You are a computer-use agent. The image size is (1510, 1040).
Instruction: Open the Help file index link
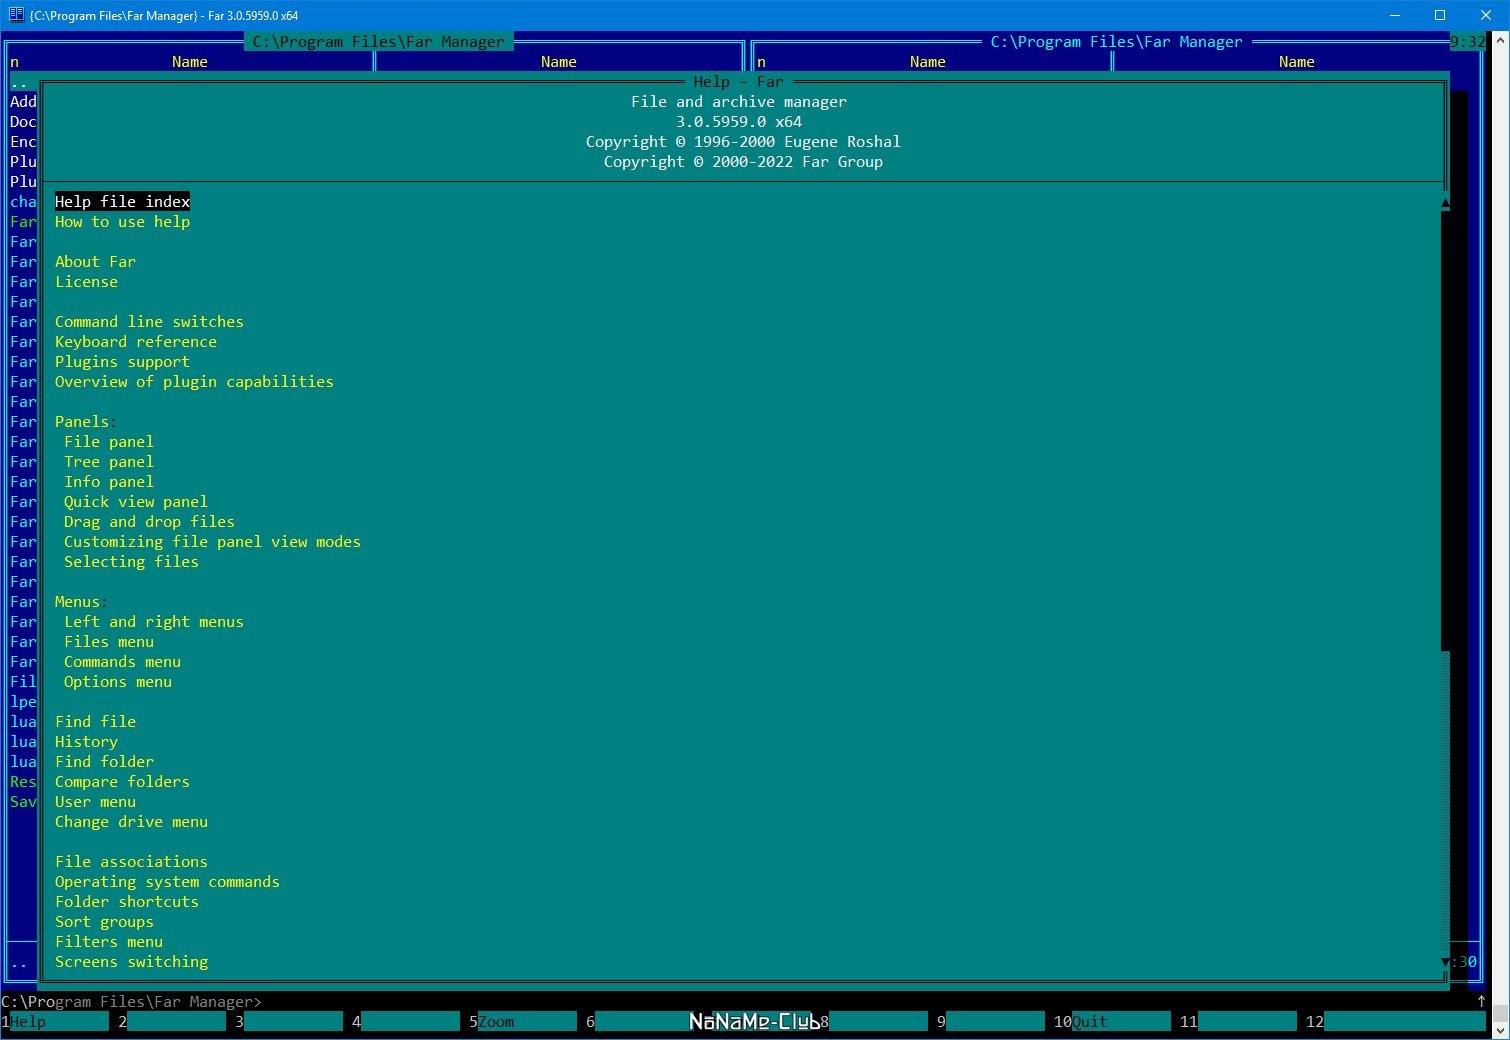(x=122, y=202)
